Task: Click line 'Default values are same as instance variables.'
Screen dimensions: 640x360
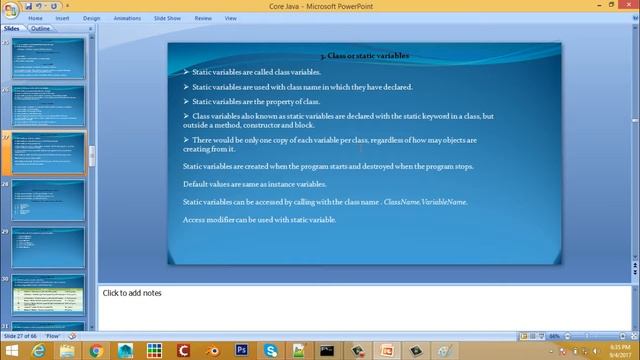Action: 255,184
